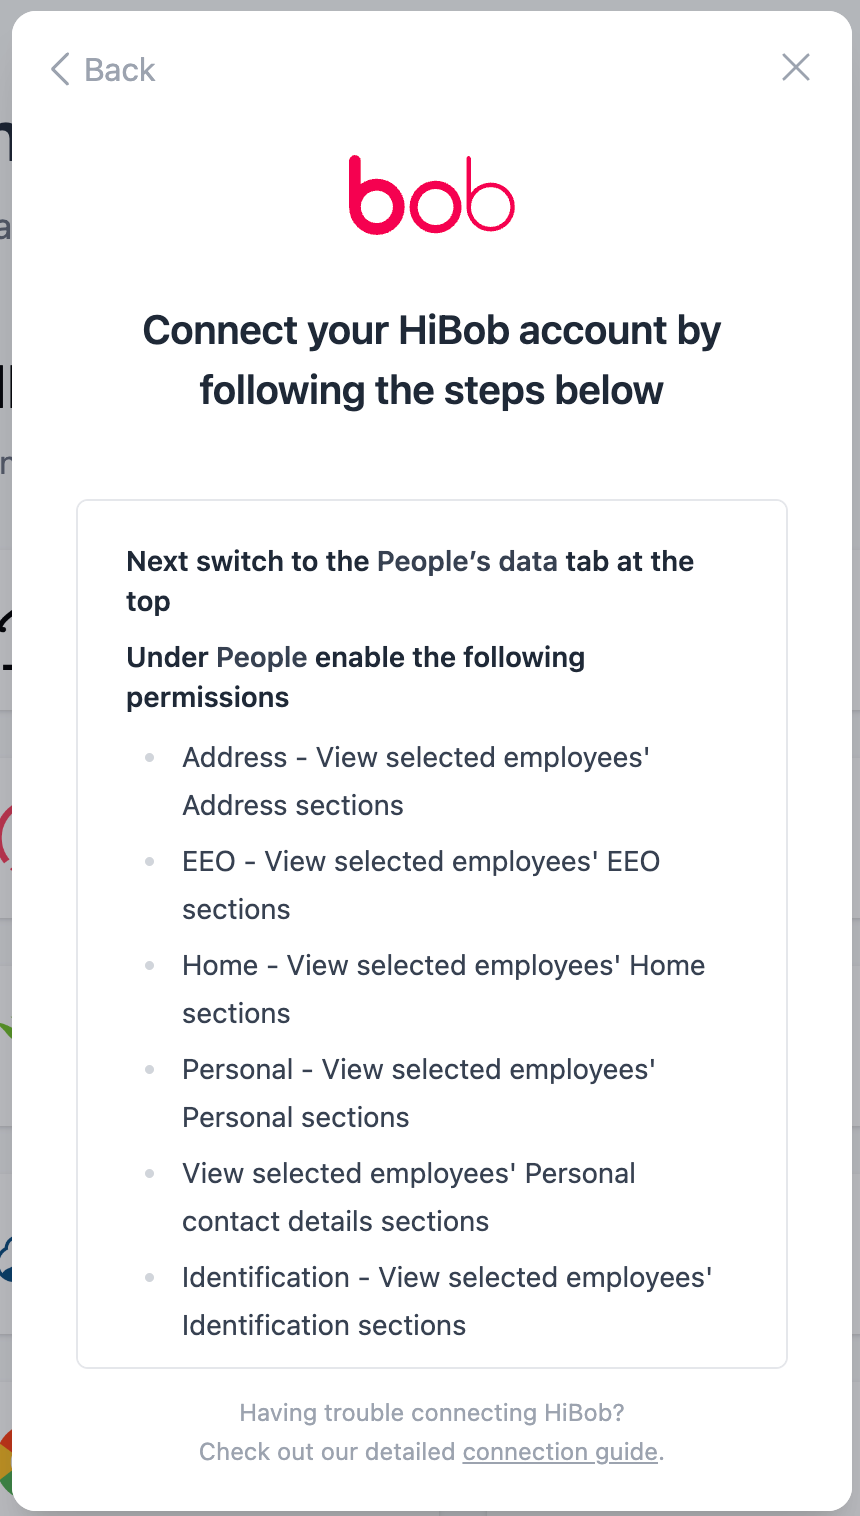Click the pink bob logo
This screenshot has height=1516, width=860.
point(431,194)
